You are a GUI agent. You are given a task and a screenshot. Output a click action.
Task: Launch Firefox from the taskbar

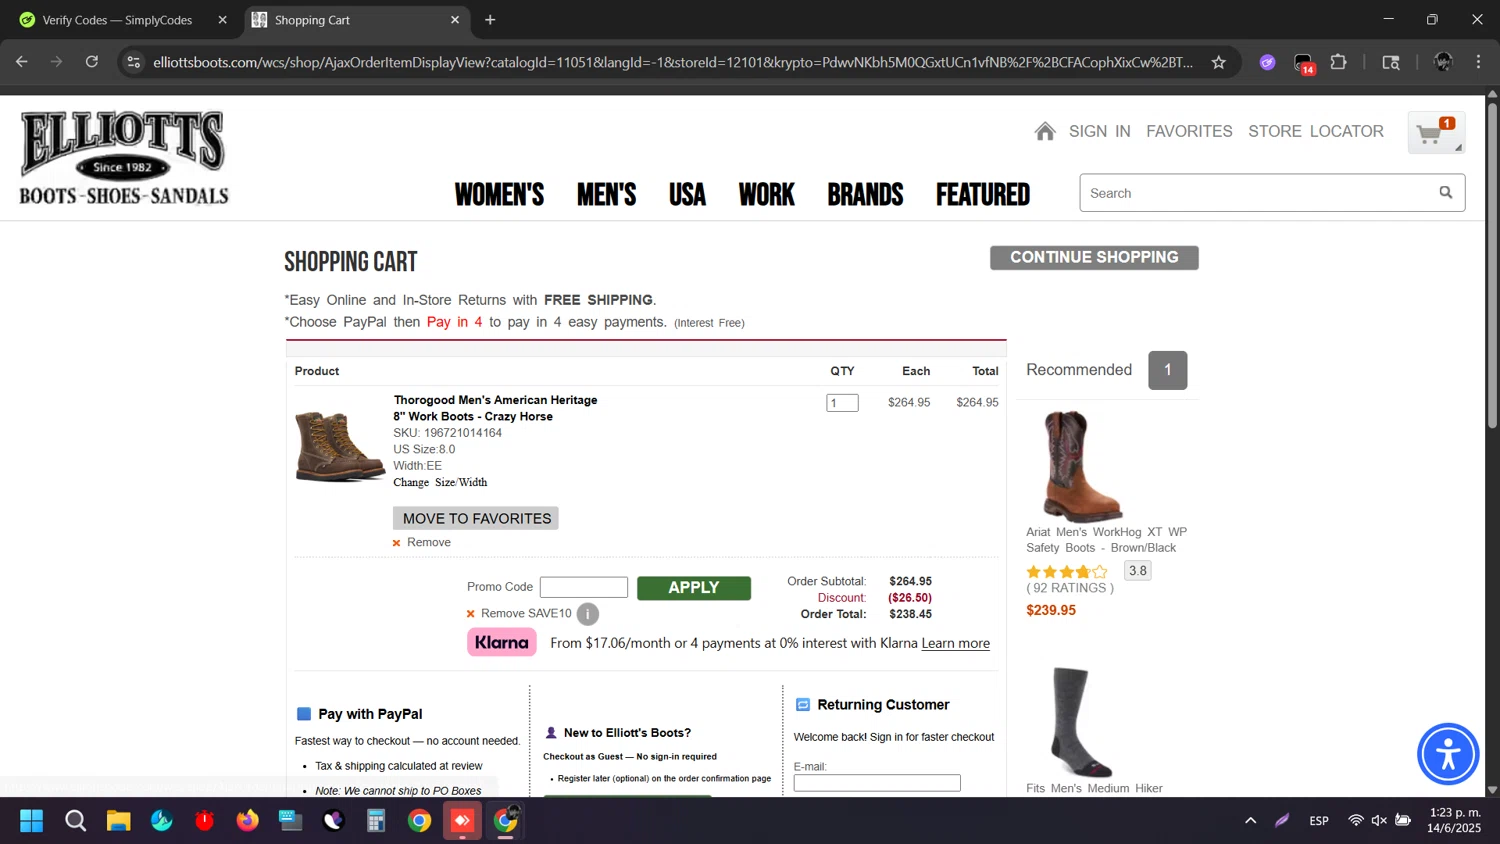(x=247, y=821)
